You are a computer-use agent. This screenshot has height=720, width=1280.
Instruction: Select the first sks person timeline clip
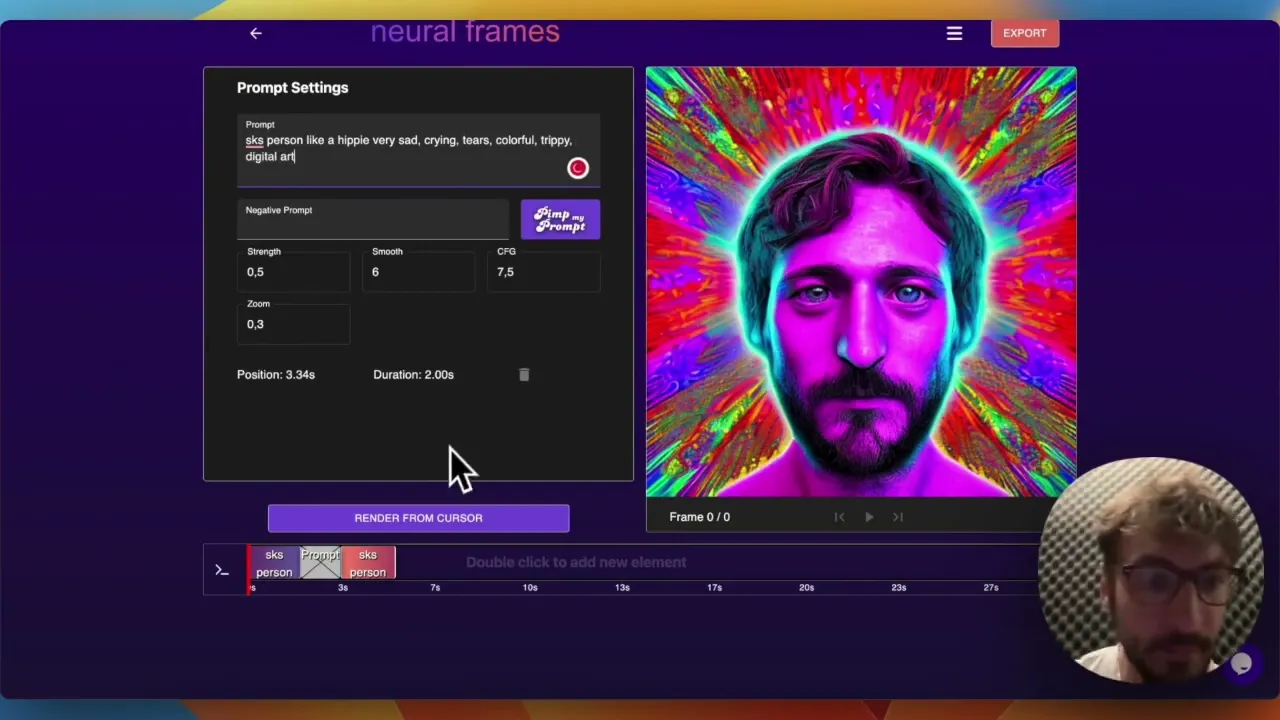coord(274,563)
